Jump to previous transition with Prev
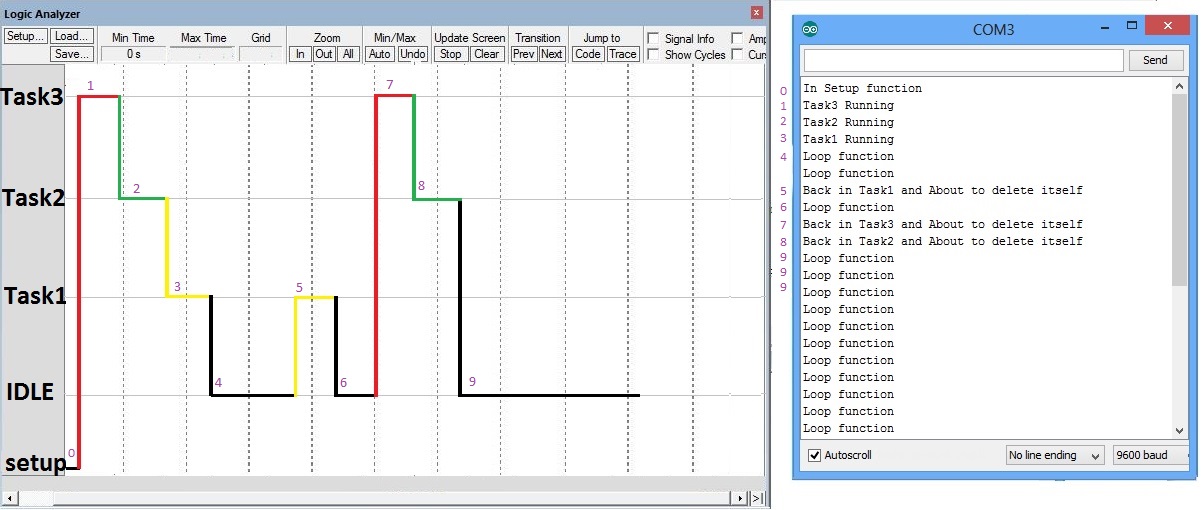The image size is (1203, 510). tap(524, 54)
